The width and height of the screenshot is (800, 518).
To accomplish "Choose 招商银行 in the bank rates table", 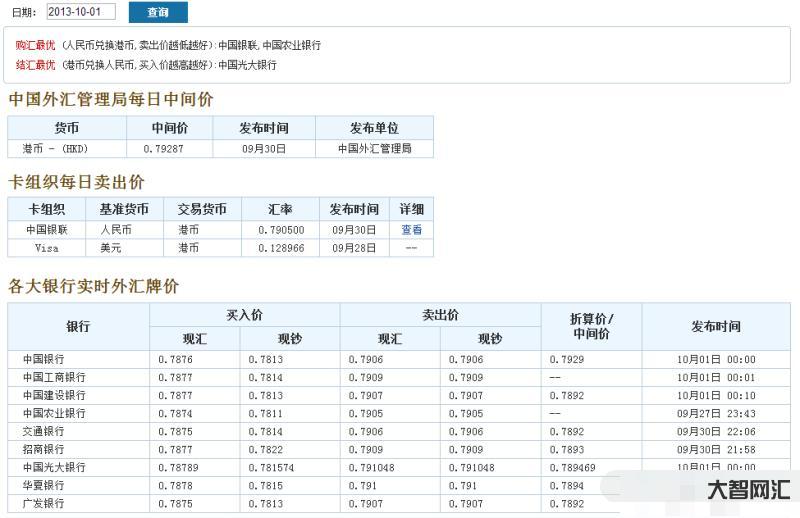I will click(43, 449).
